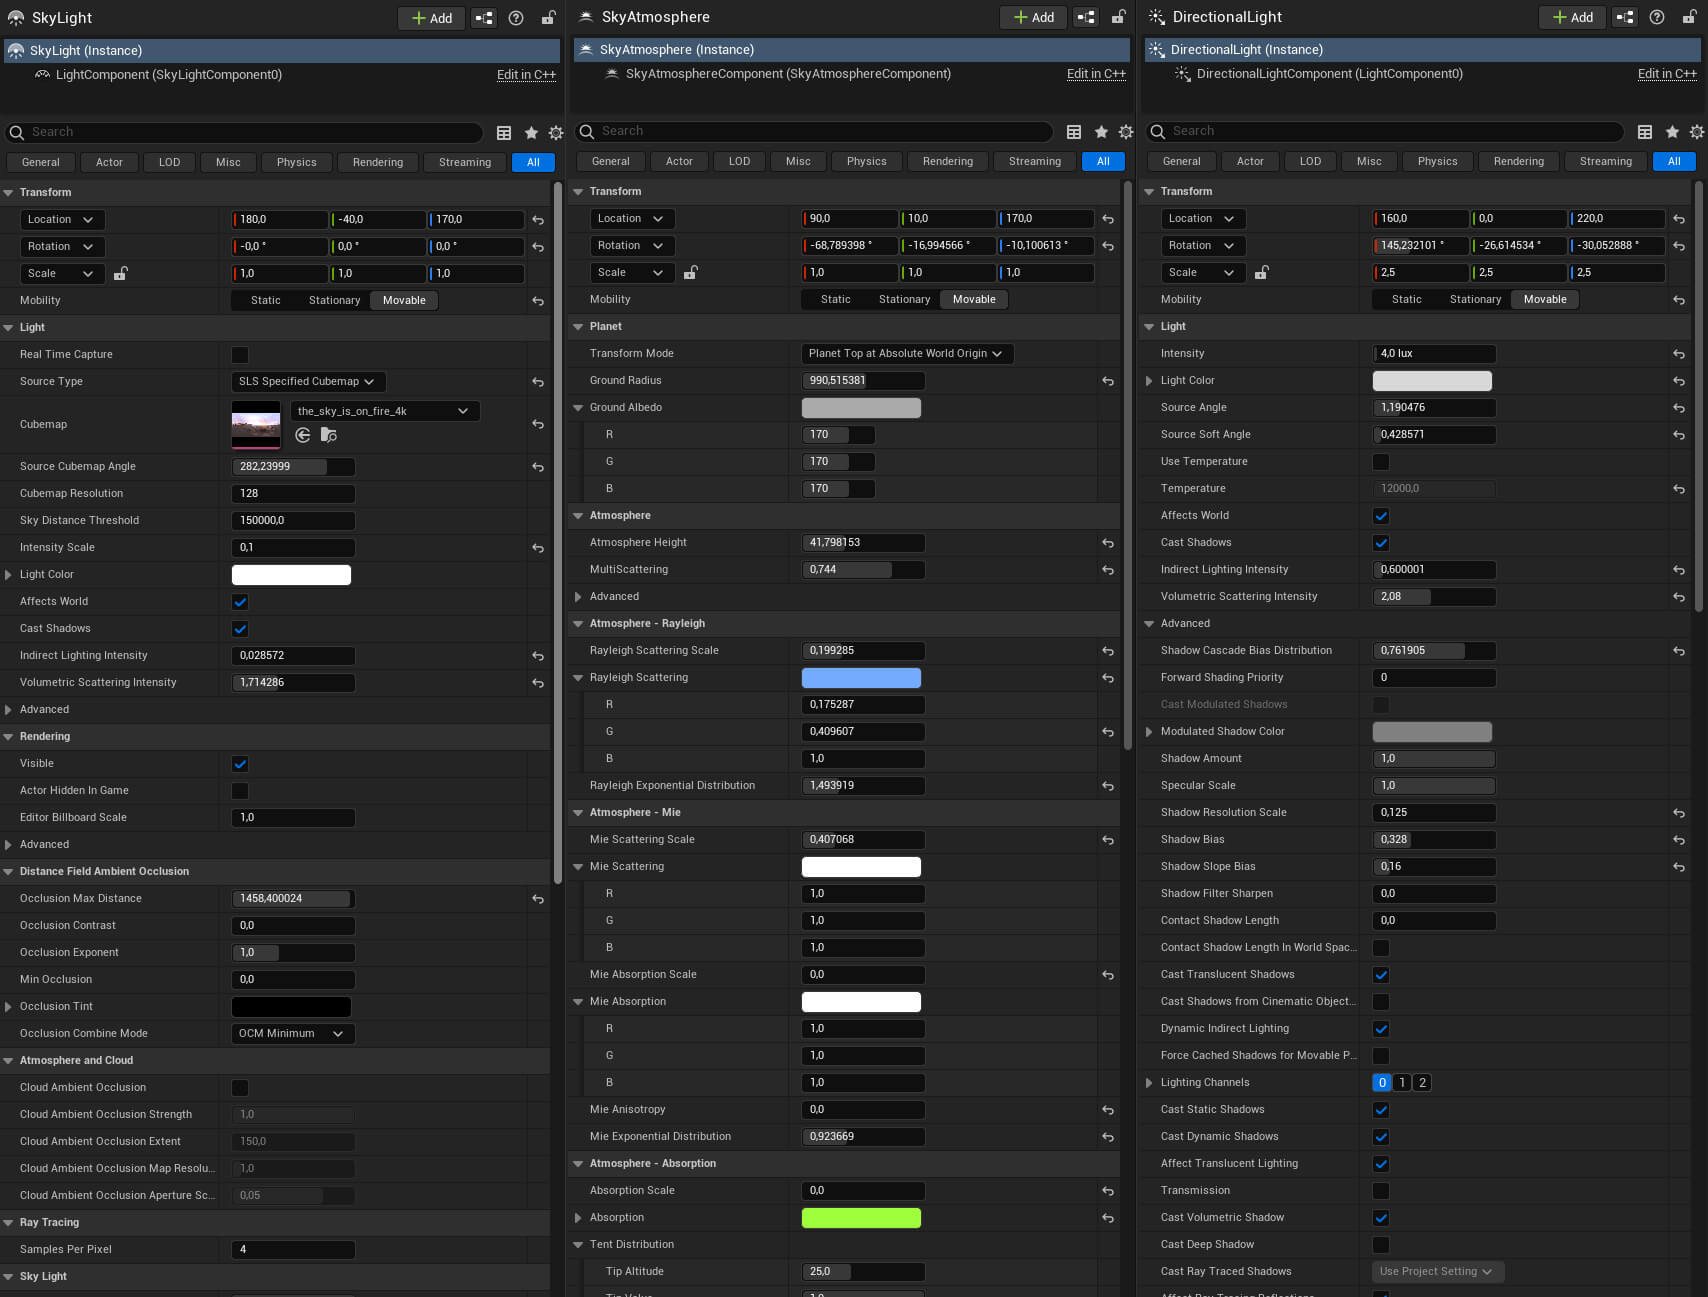Toggle table view icon in SkyLight search bar
The height and width of the screenshot is (1297, 1708).
tap(504, 132)
